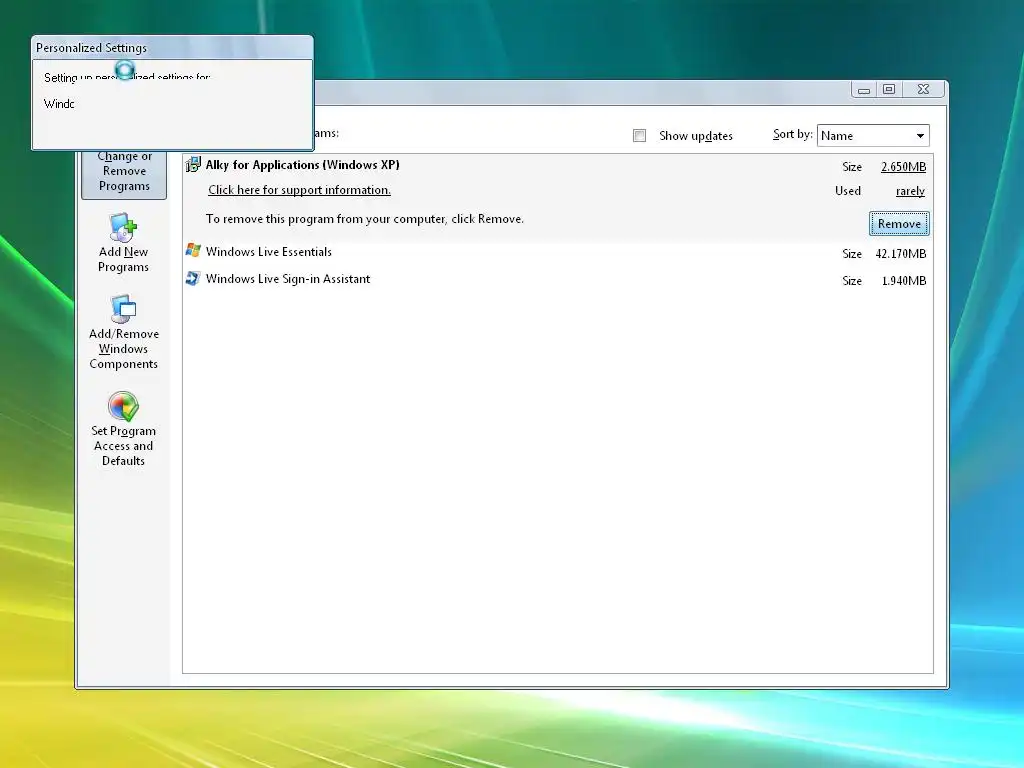Close the Add or Remove Programs window
1024x768 pixels.
pos(923,89)
